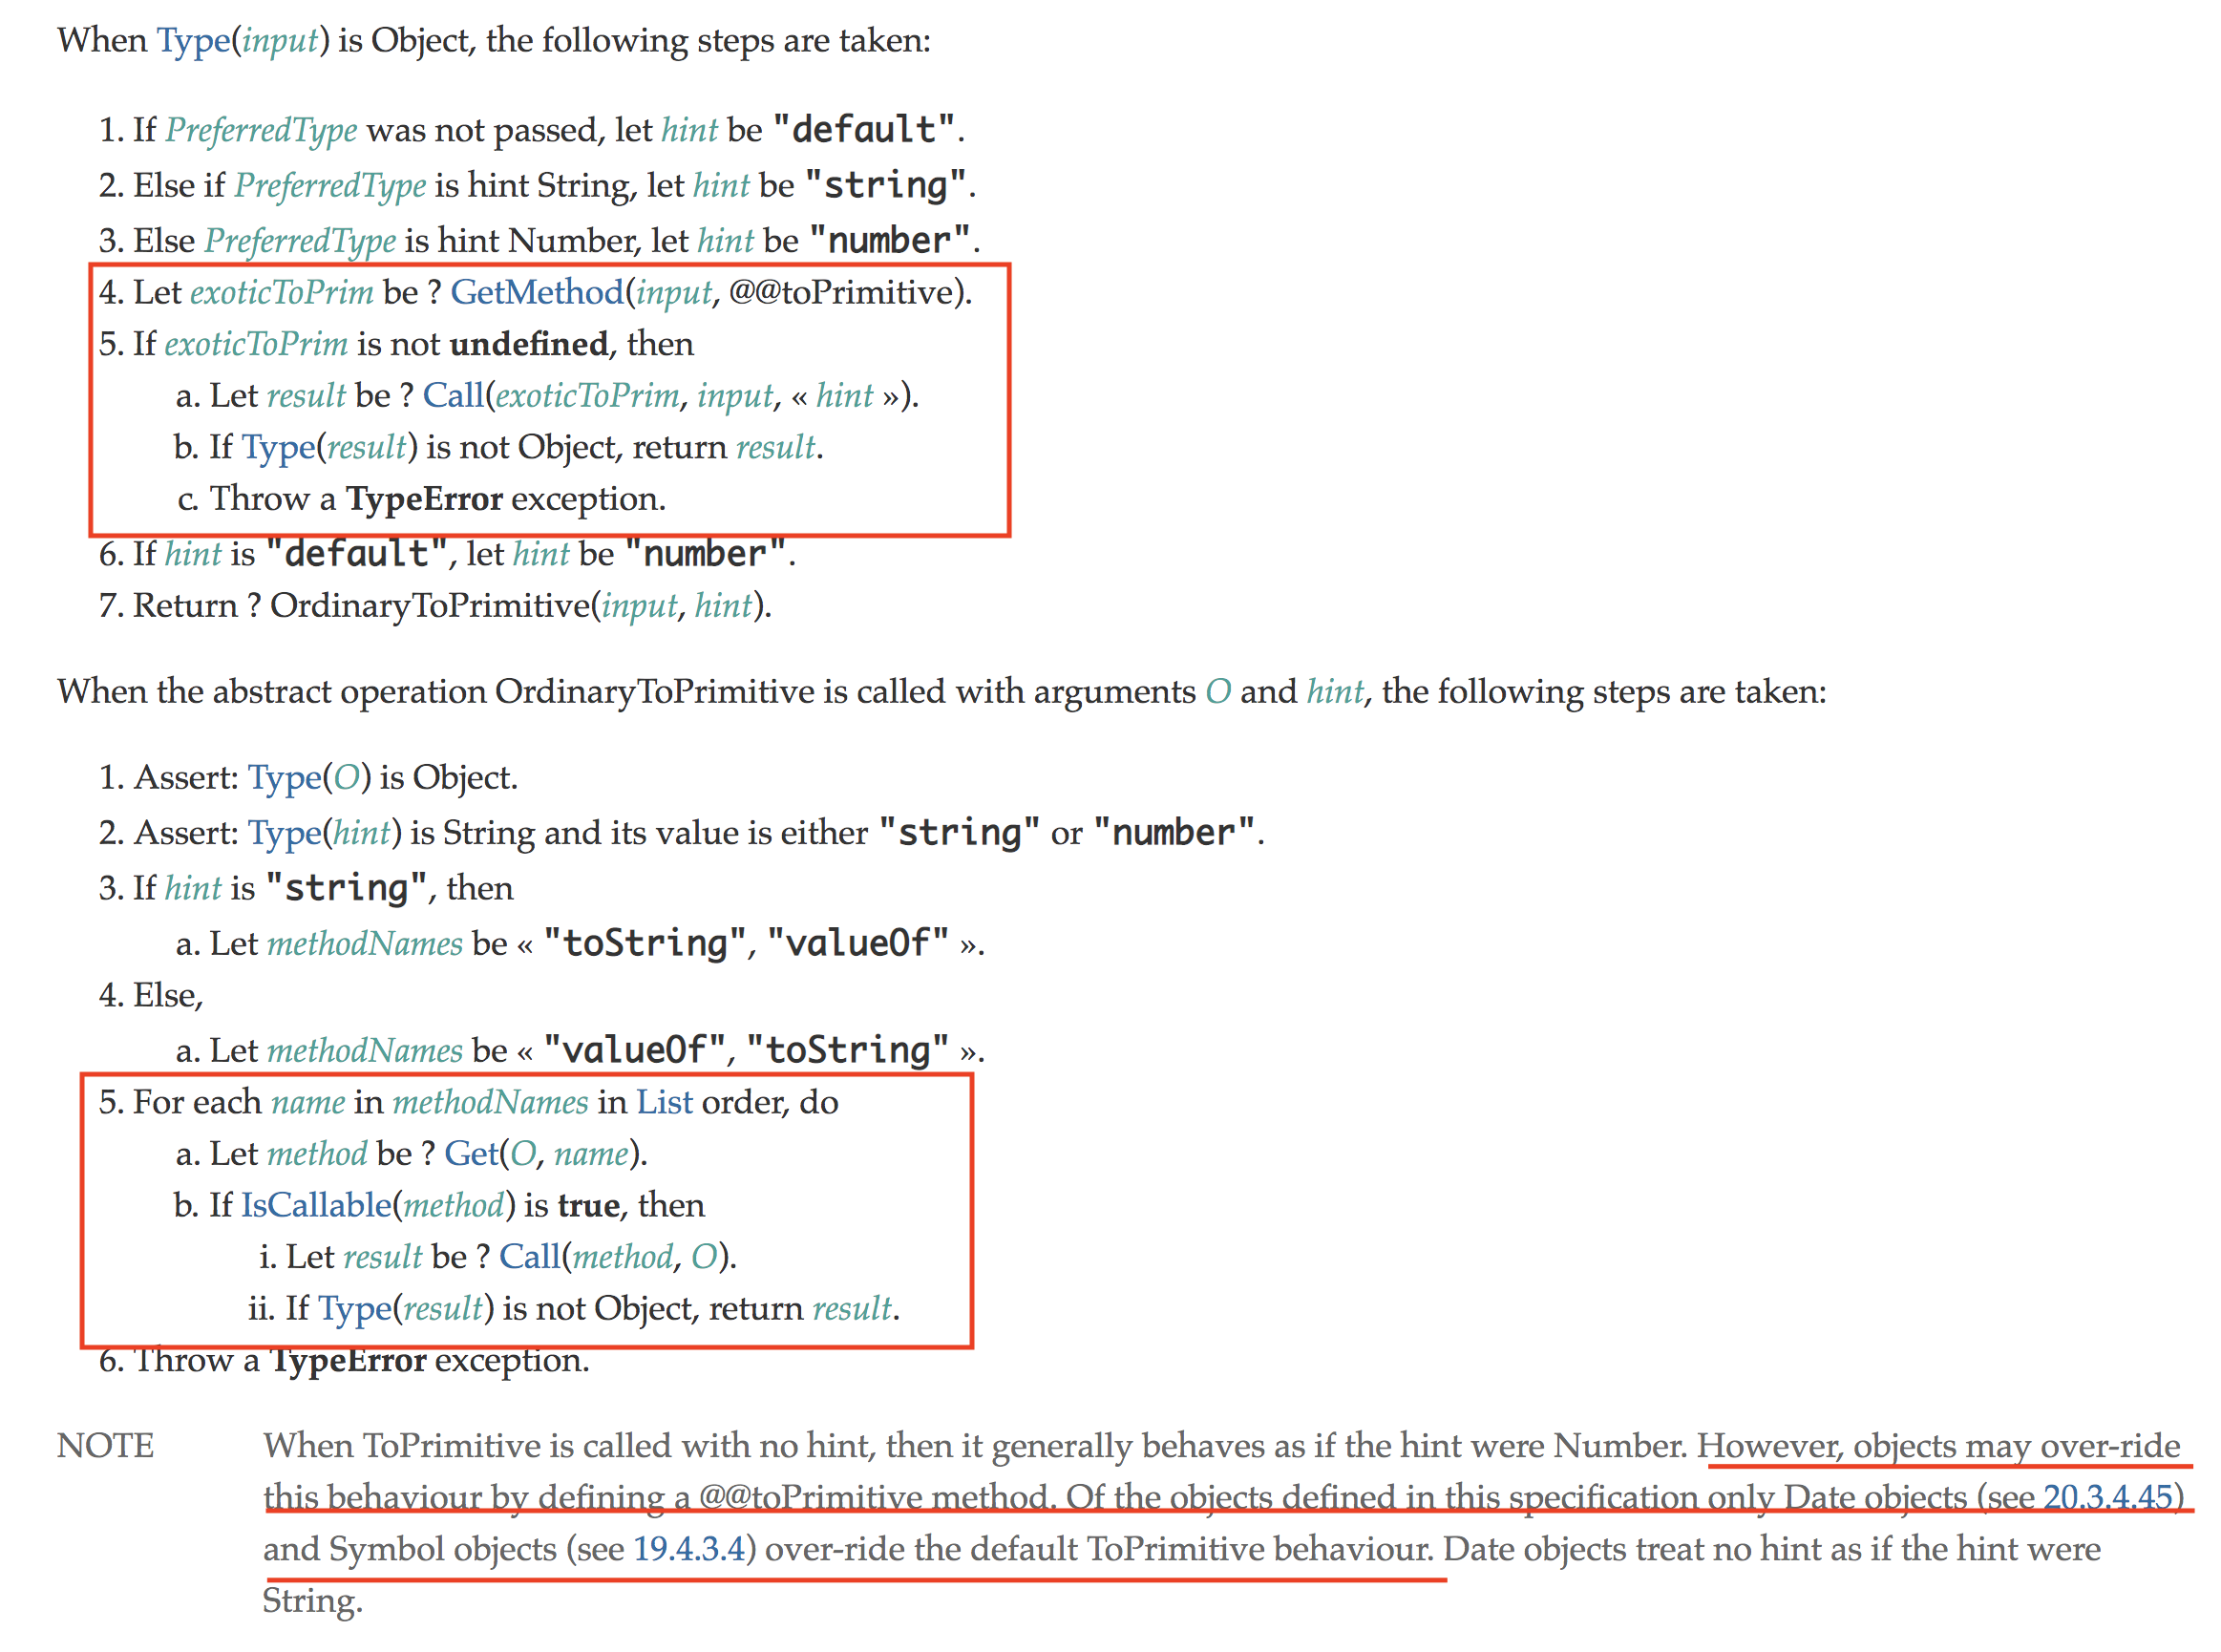The image size is (2221, 1652).
Task: Click Type link in step ii
Action: [x=354, y=1308]
